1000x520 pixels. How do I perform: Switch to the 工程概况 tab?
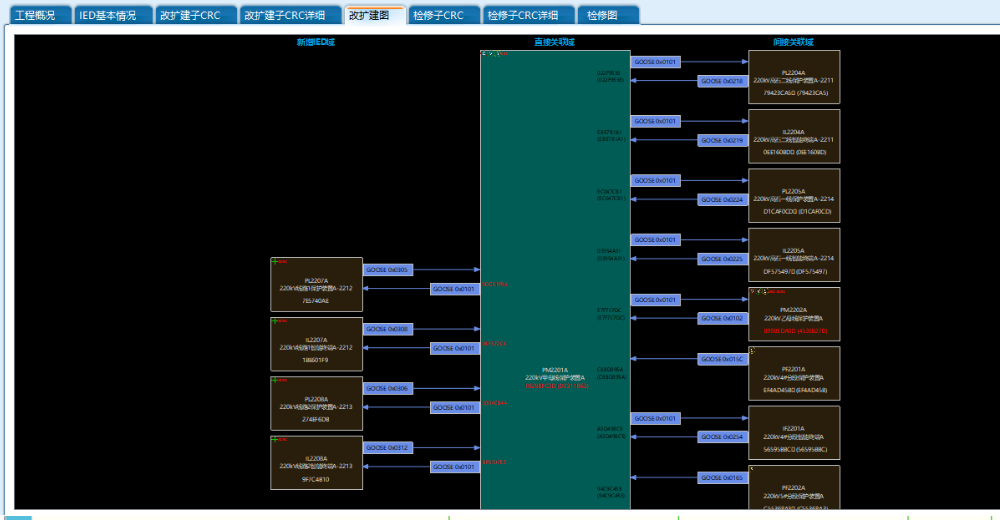[36, 16]
